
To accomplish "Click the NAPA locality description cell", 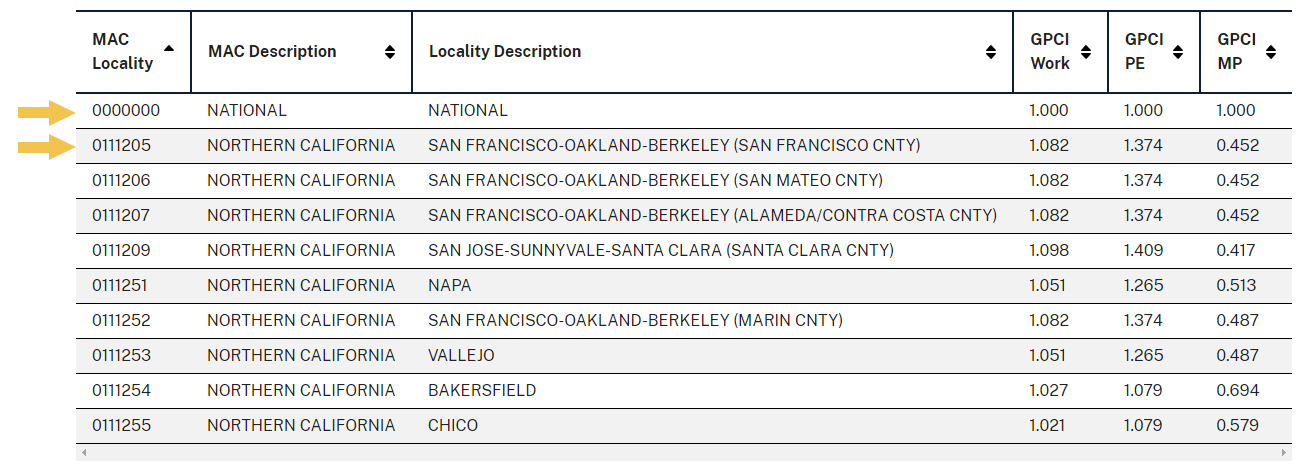I will (x=450, y=286).
